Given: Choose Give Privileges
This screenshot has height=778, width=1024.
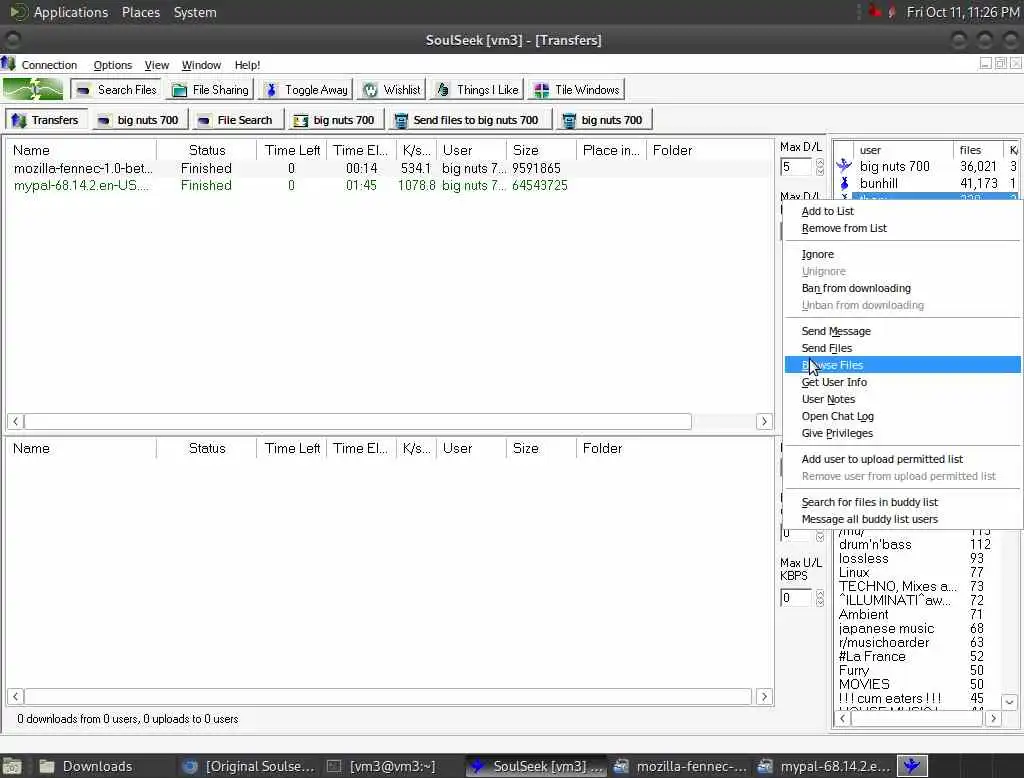Looking at the screenshot, I should [x=903, y=433].
